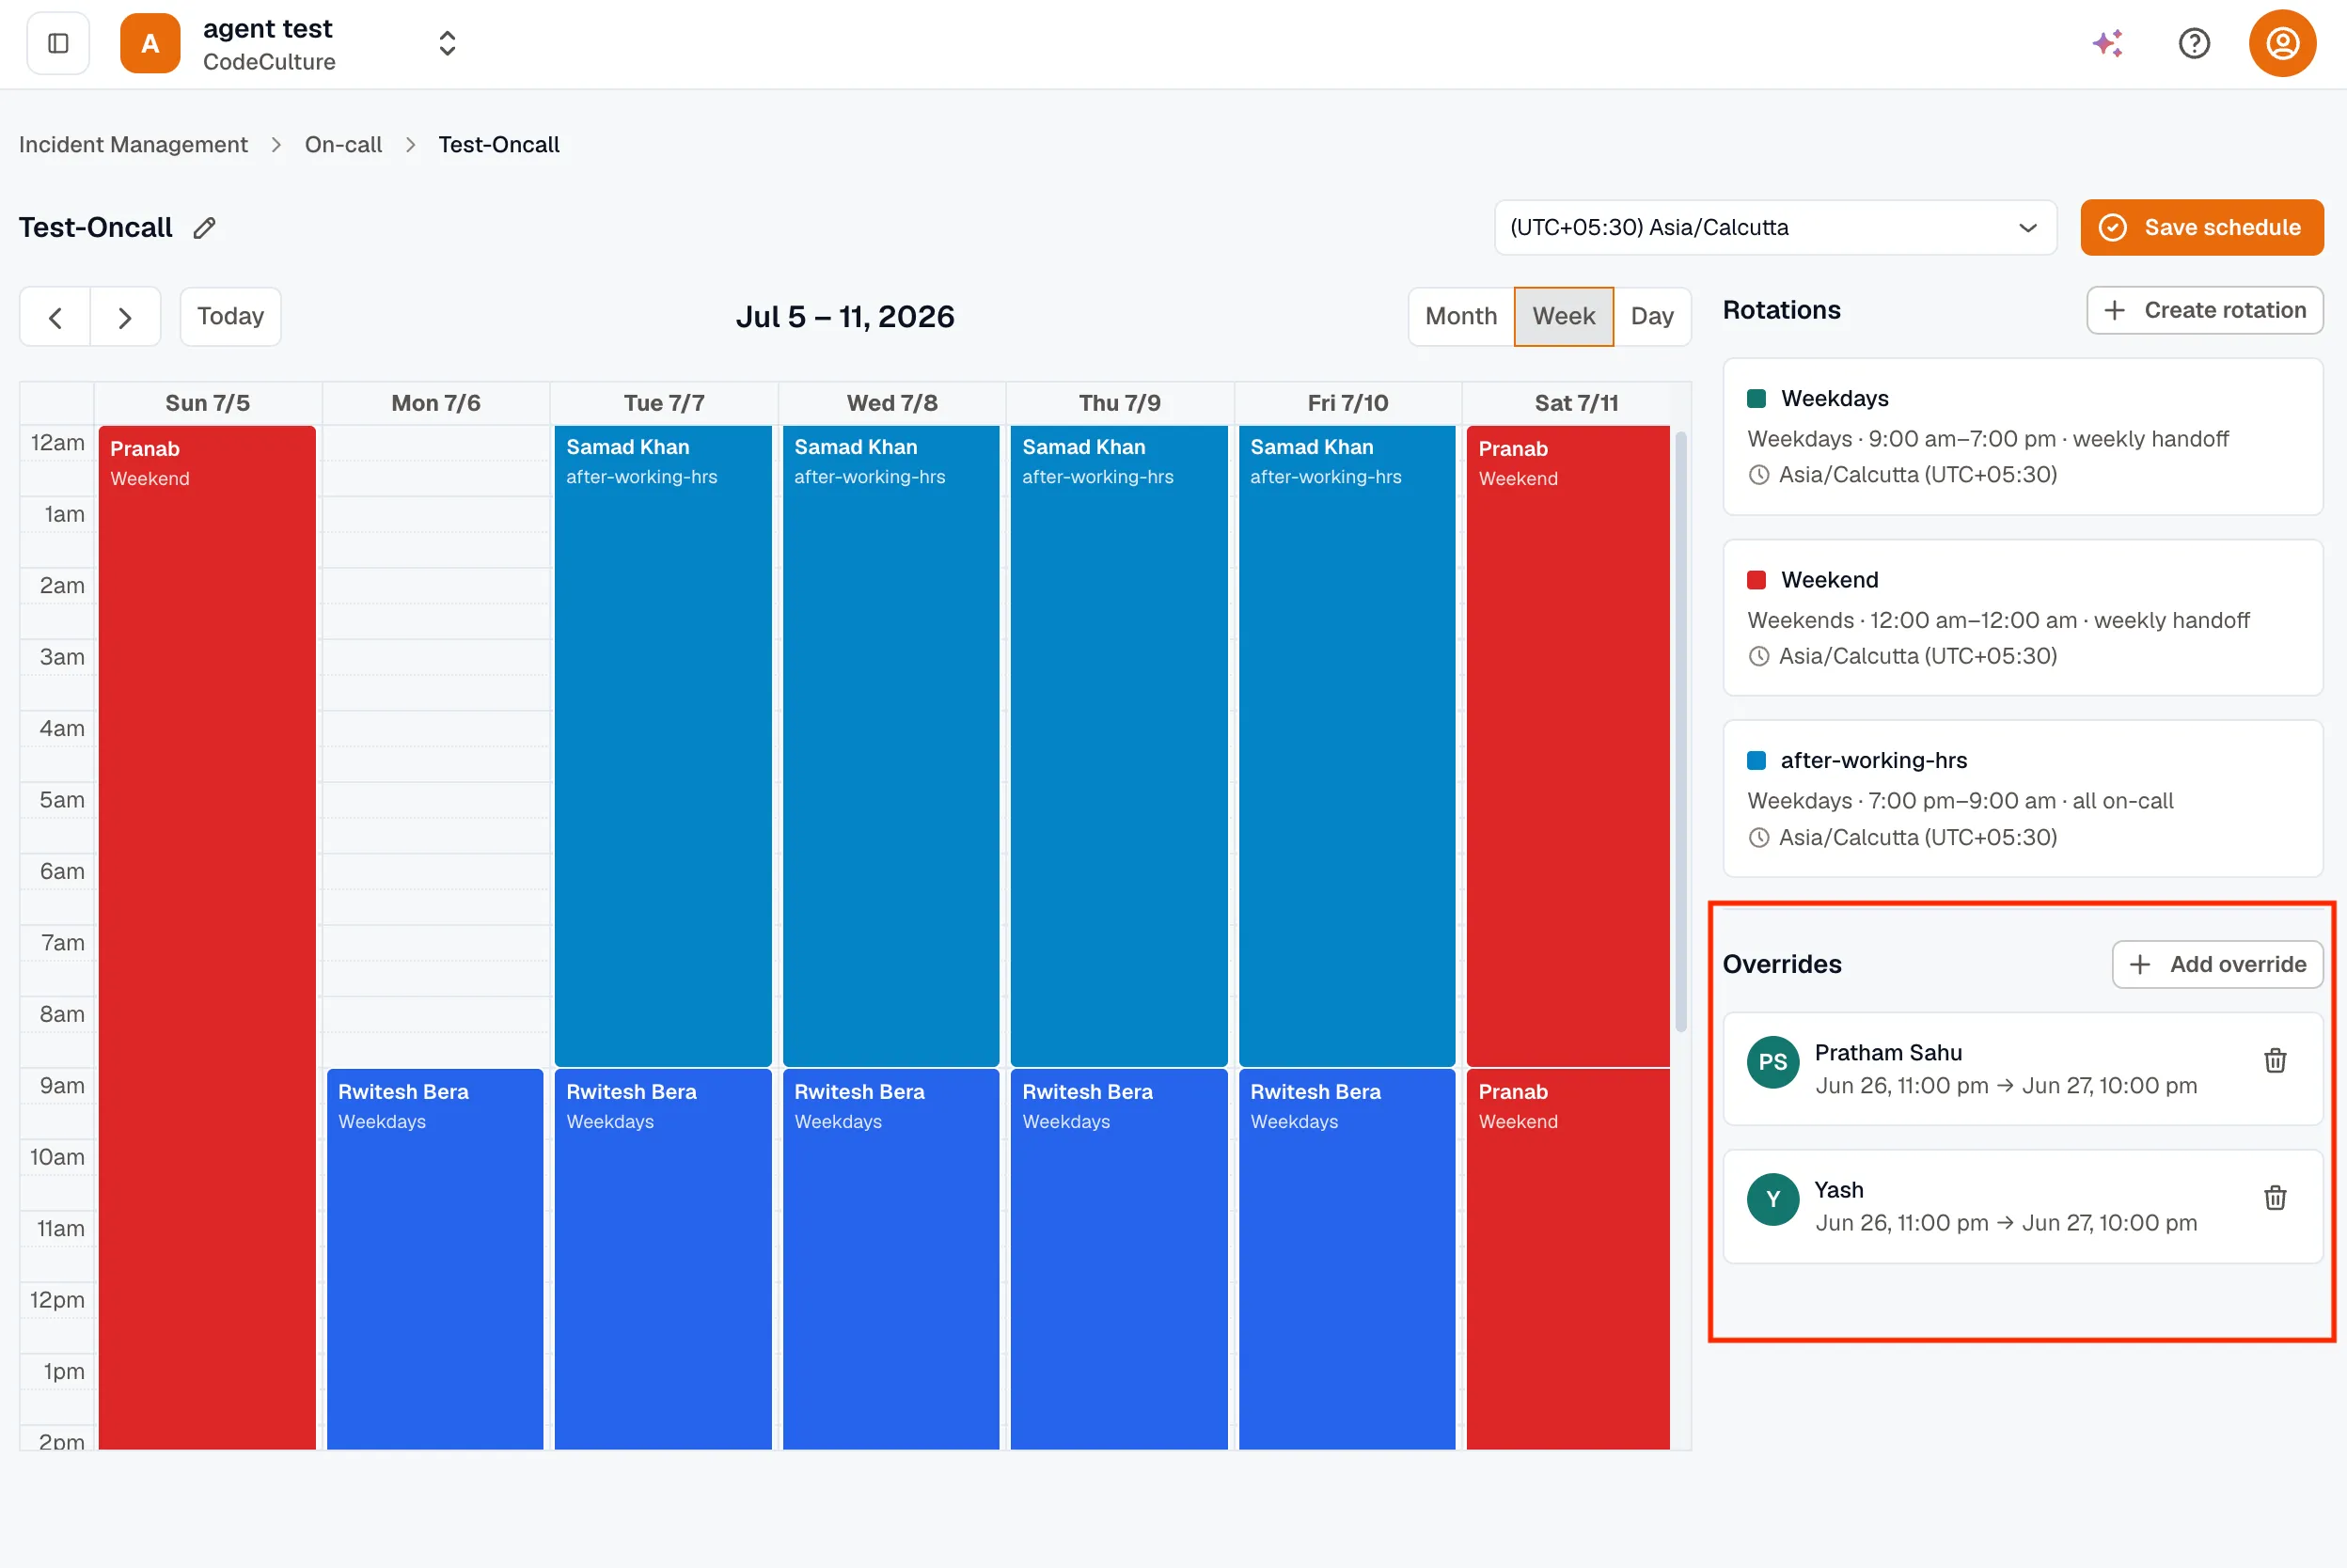Switch to Week view
Screen dimensions: 2347x1568
point(1563,317)
